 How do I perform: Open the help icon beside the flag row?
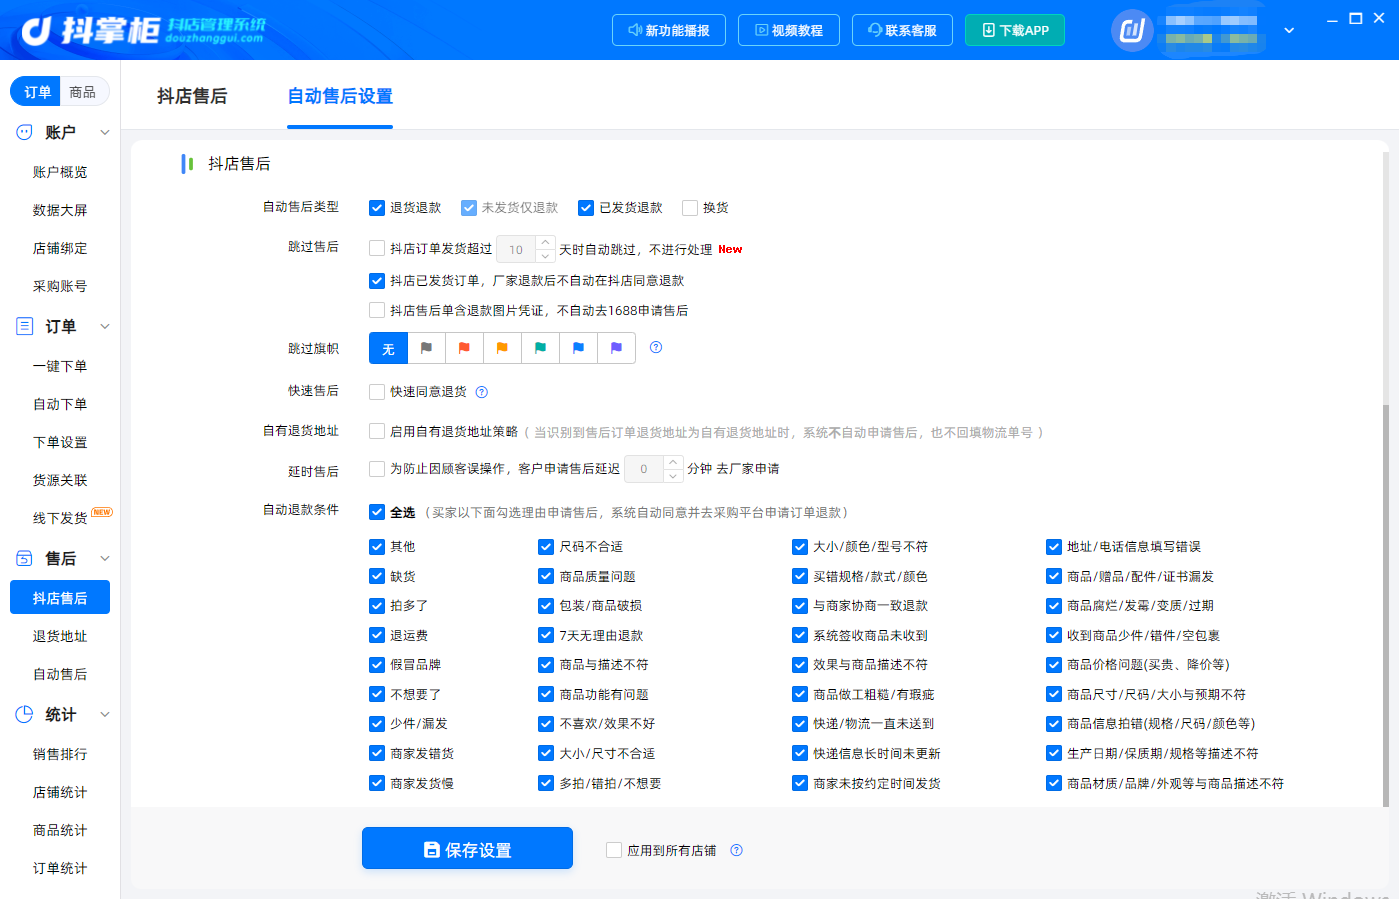coord(656,347)
